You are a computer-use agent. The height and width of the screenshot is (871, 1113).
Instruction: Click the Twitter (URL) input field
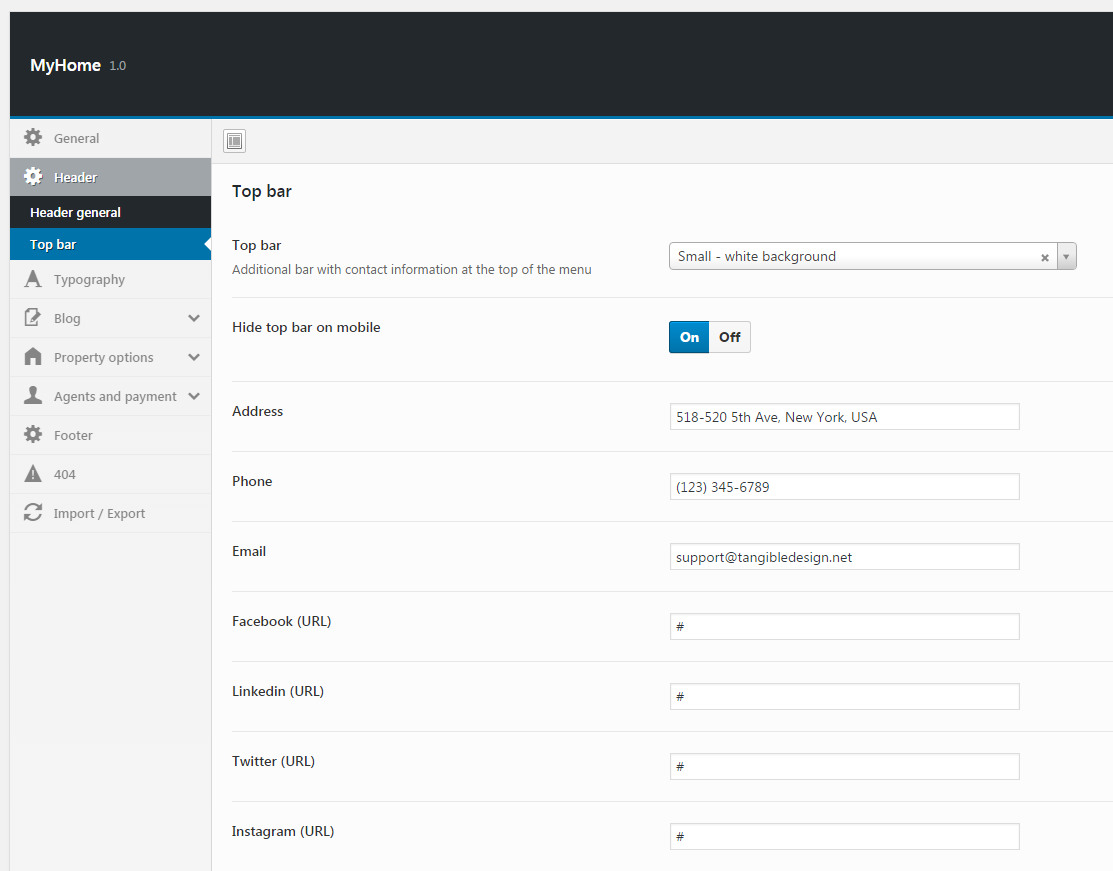tap(845, 767)
